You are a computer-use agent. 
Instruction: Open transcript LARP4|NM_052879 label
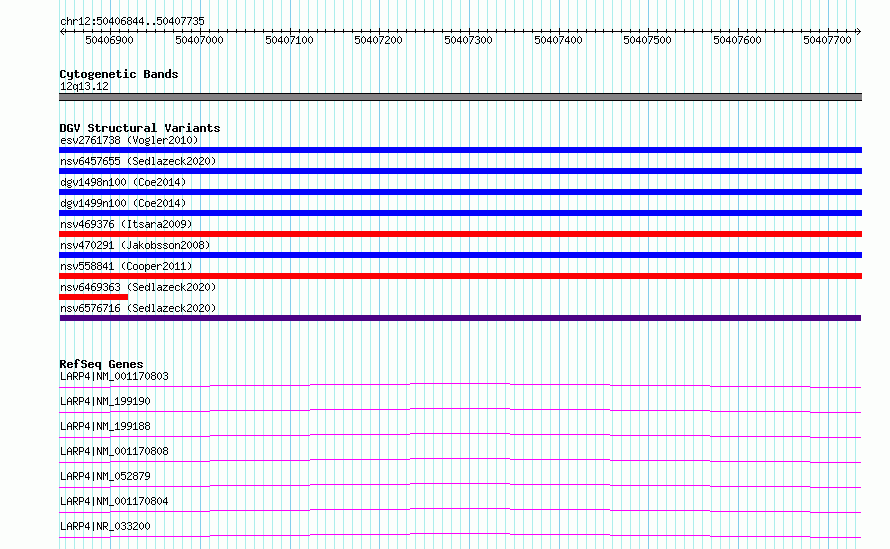coord(106,476)
